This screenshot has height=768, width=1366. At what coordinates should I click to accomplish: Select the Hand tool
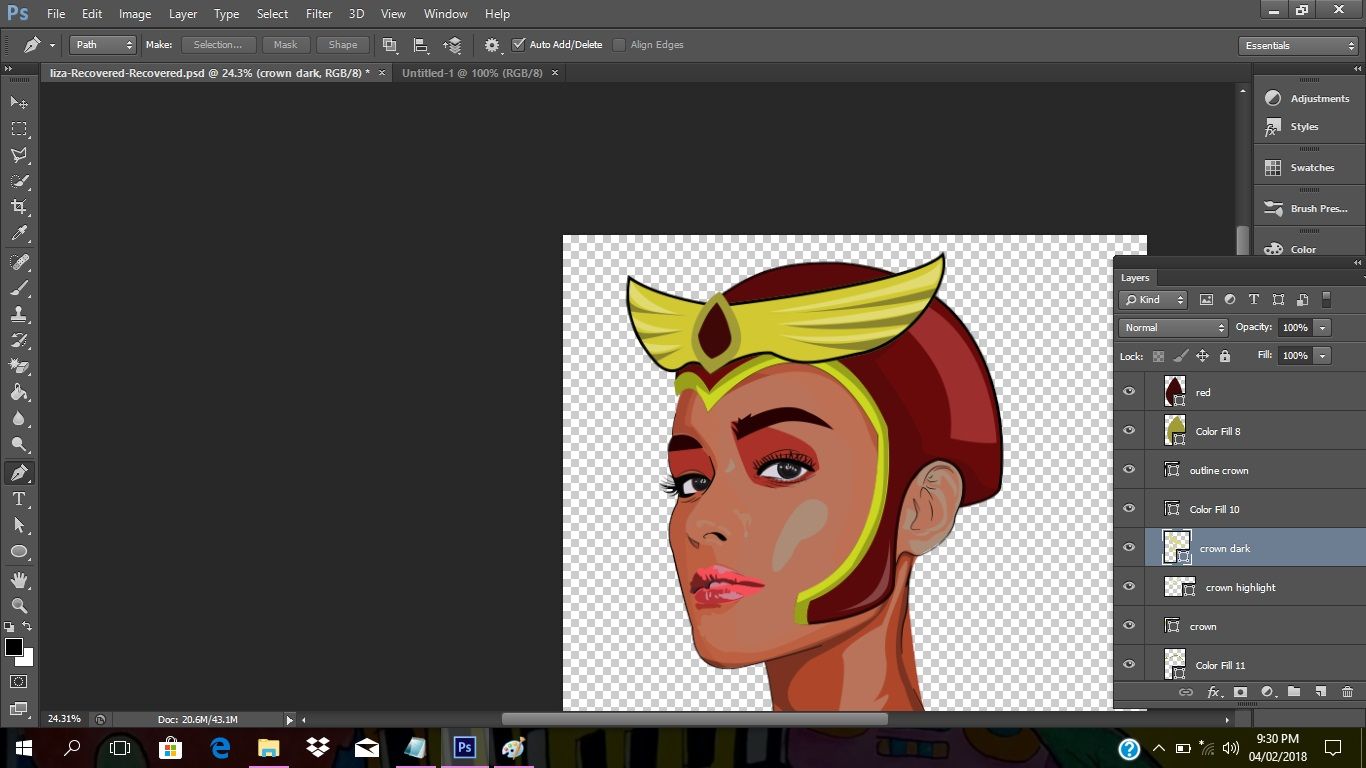point(19,580)
